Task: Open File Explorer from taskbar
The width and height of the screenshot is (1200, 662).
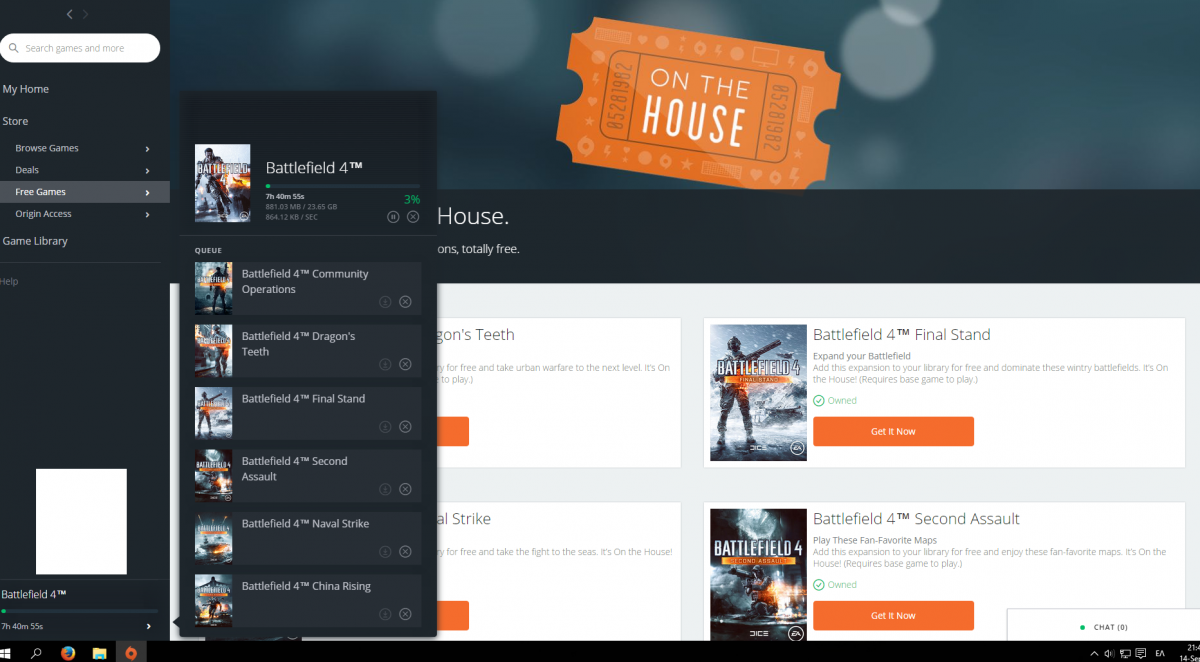Action: pyautogui.click(x=99, y=653)
